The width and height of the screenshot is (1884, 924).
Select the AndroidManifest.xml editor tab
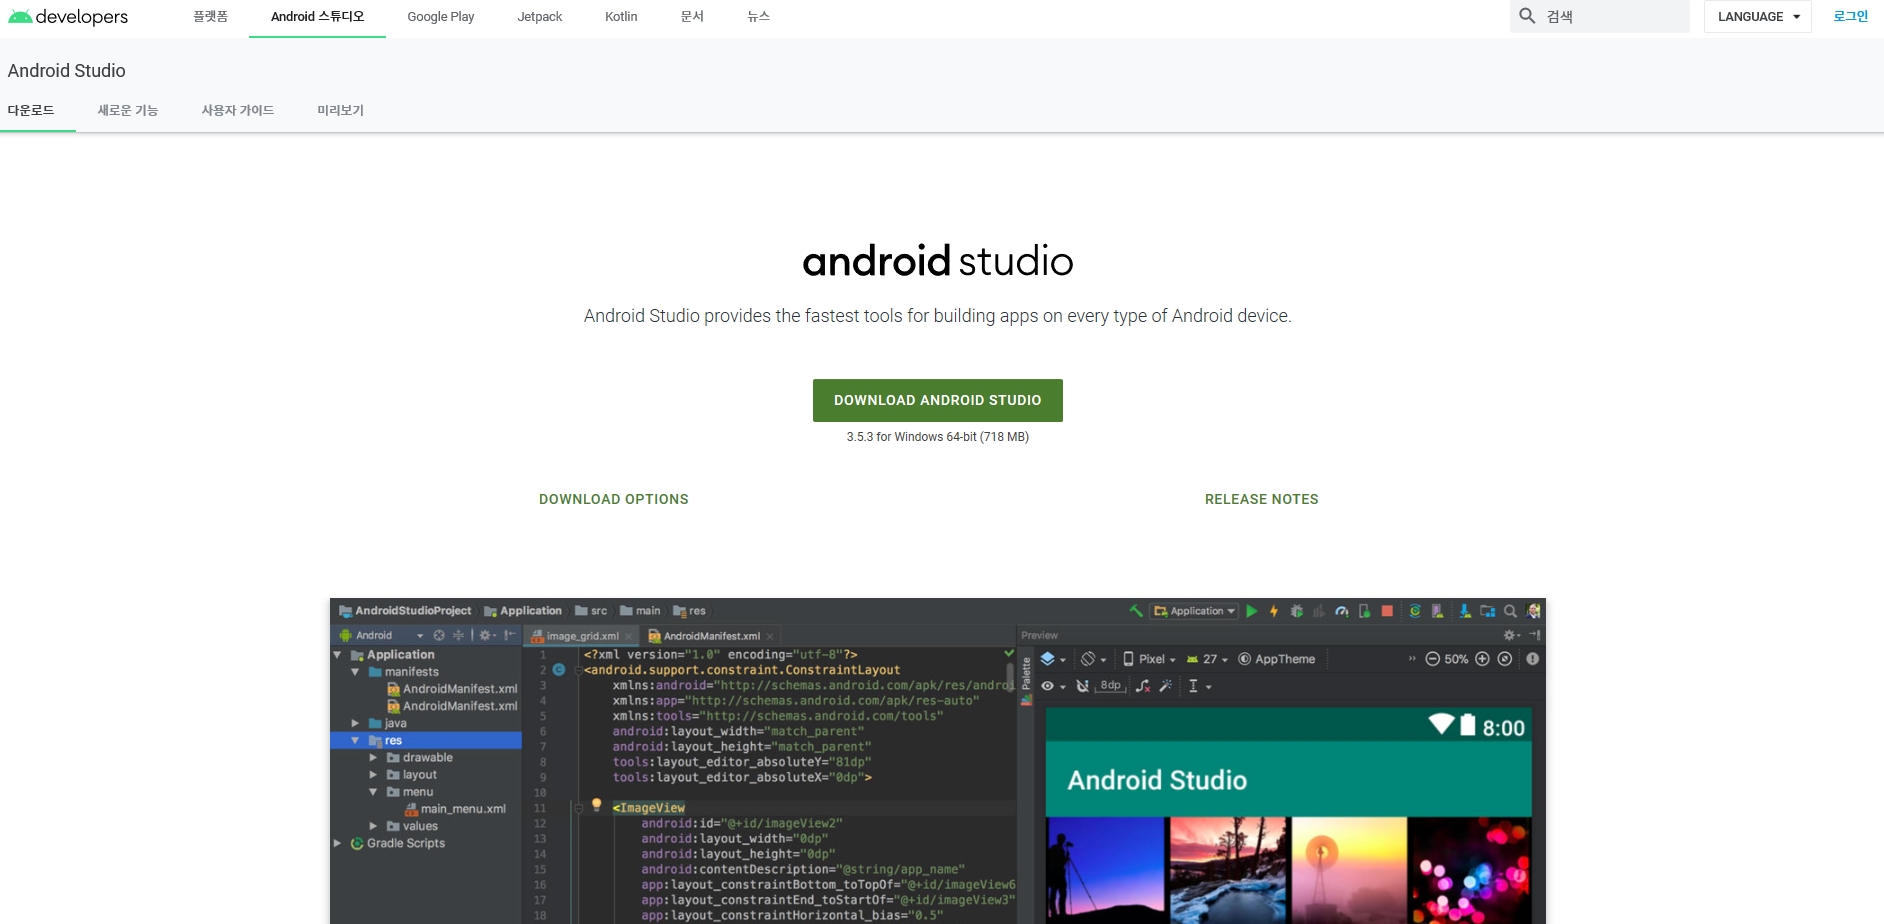click(711, 636)
